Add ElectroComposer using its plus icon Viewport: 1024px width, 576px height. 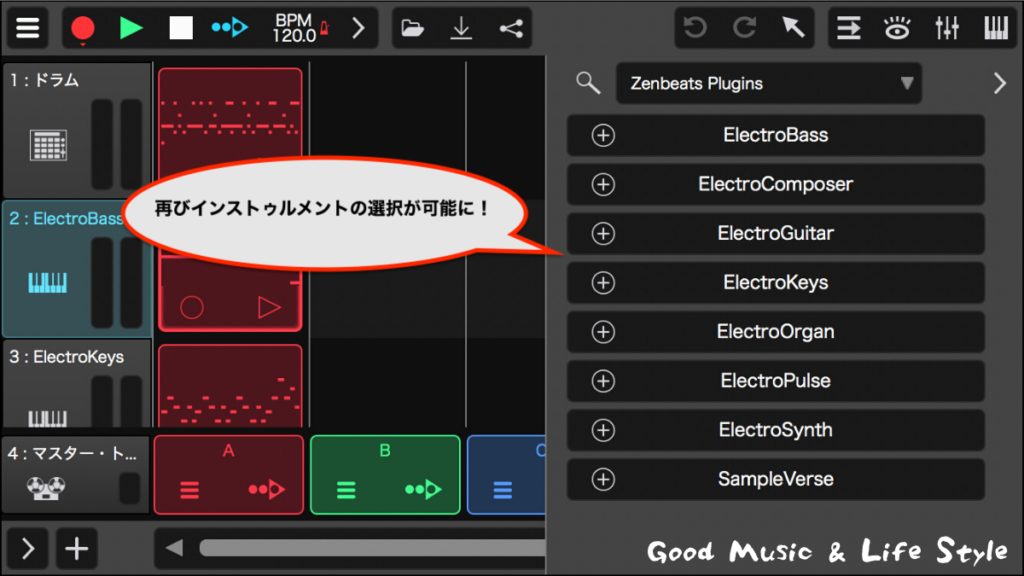tap(603, 184)
